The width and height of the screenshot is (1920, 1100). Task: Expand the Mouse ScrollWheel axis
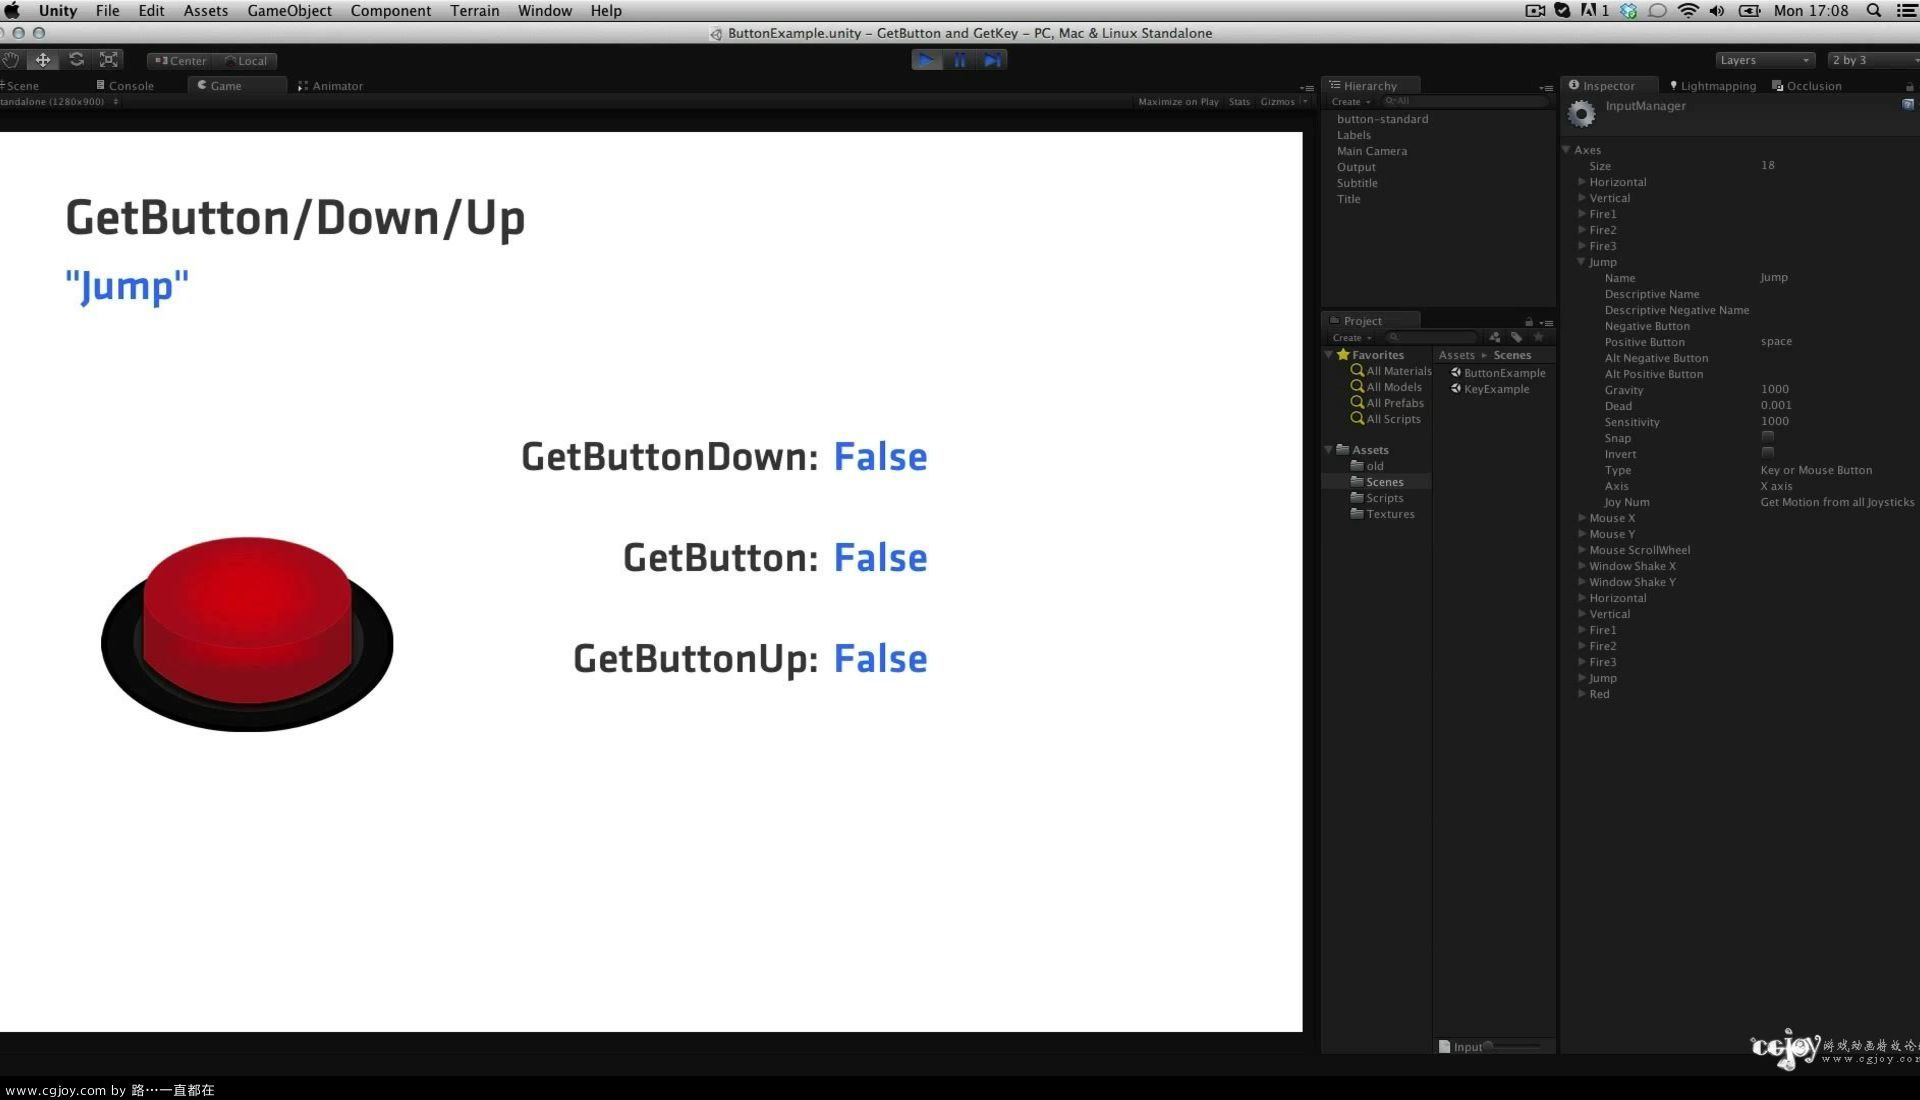pos(1581,550)
